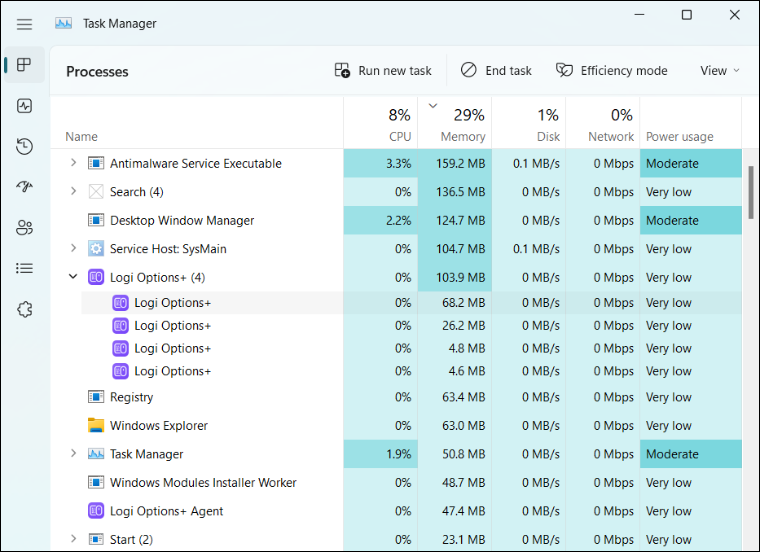Click the vertical scrollbar of process list
The height and width of the screenshot is (552, 760).
[x=751, y=192]
